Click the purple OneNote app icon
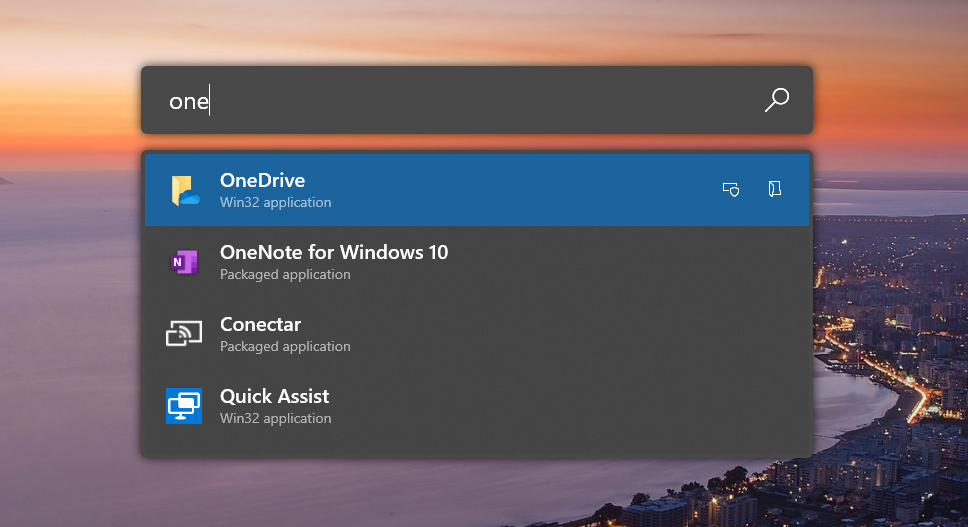Screen dimensions: 968x527 point(184,262)
